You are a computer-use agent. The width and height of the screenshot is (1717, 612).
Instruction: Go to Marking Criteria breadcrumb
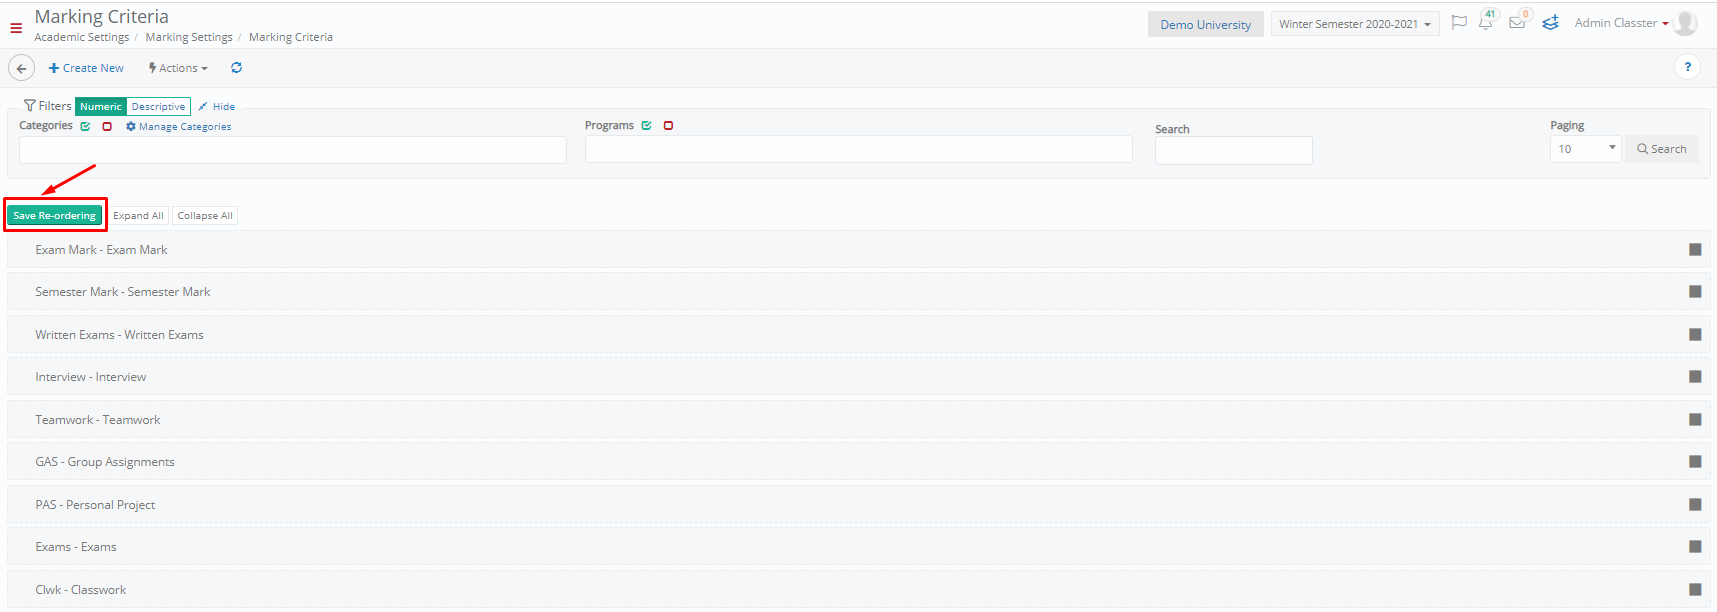point(291,37)
